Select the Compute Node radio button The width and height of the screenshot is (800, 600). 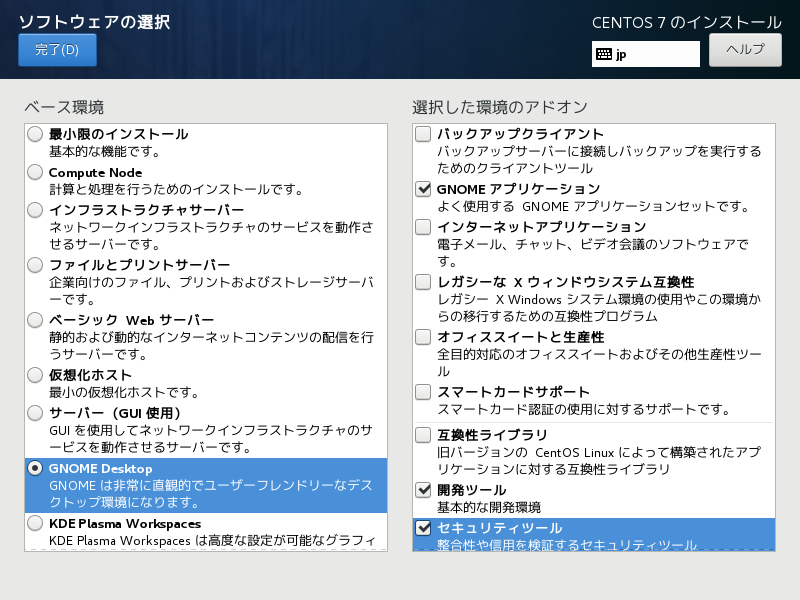(x=35, y=172)
